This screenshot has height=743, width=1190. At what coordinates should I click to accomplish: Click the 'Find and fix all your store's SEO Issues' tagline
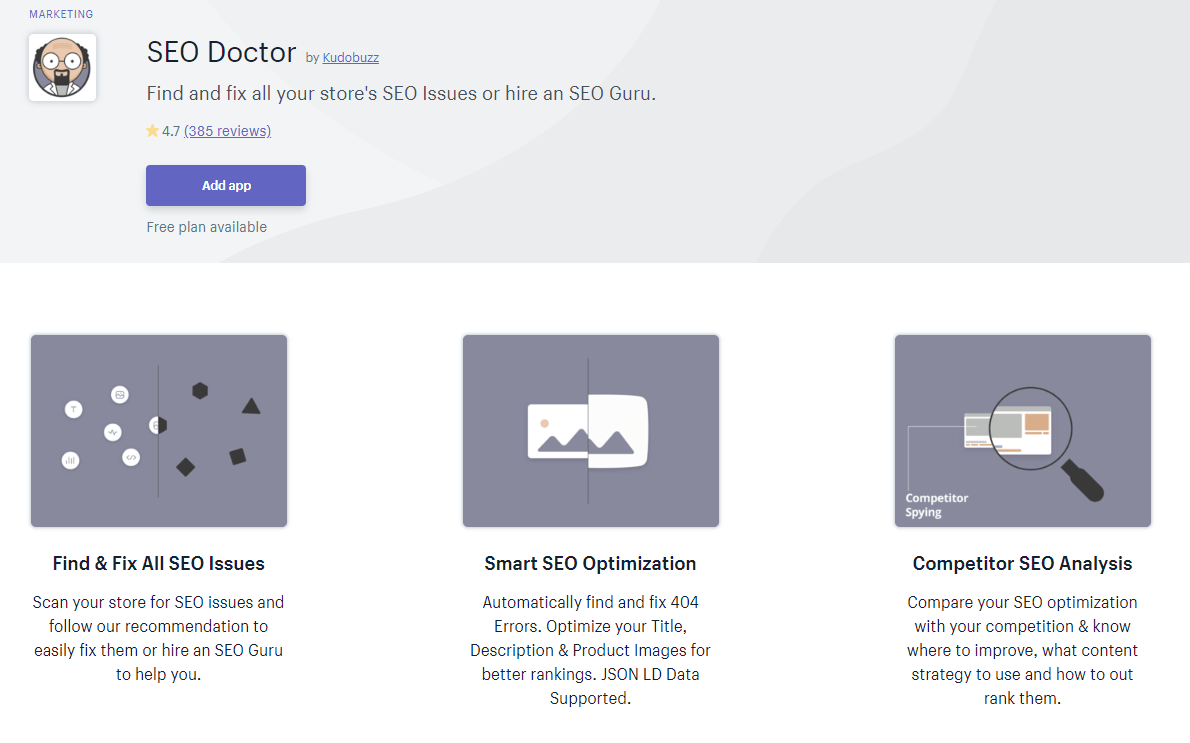[x=401, y=93]
